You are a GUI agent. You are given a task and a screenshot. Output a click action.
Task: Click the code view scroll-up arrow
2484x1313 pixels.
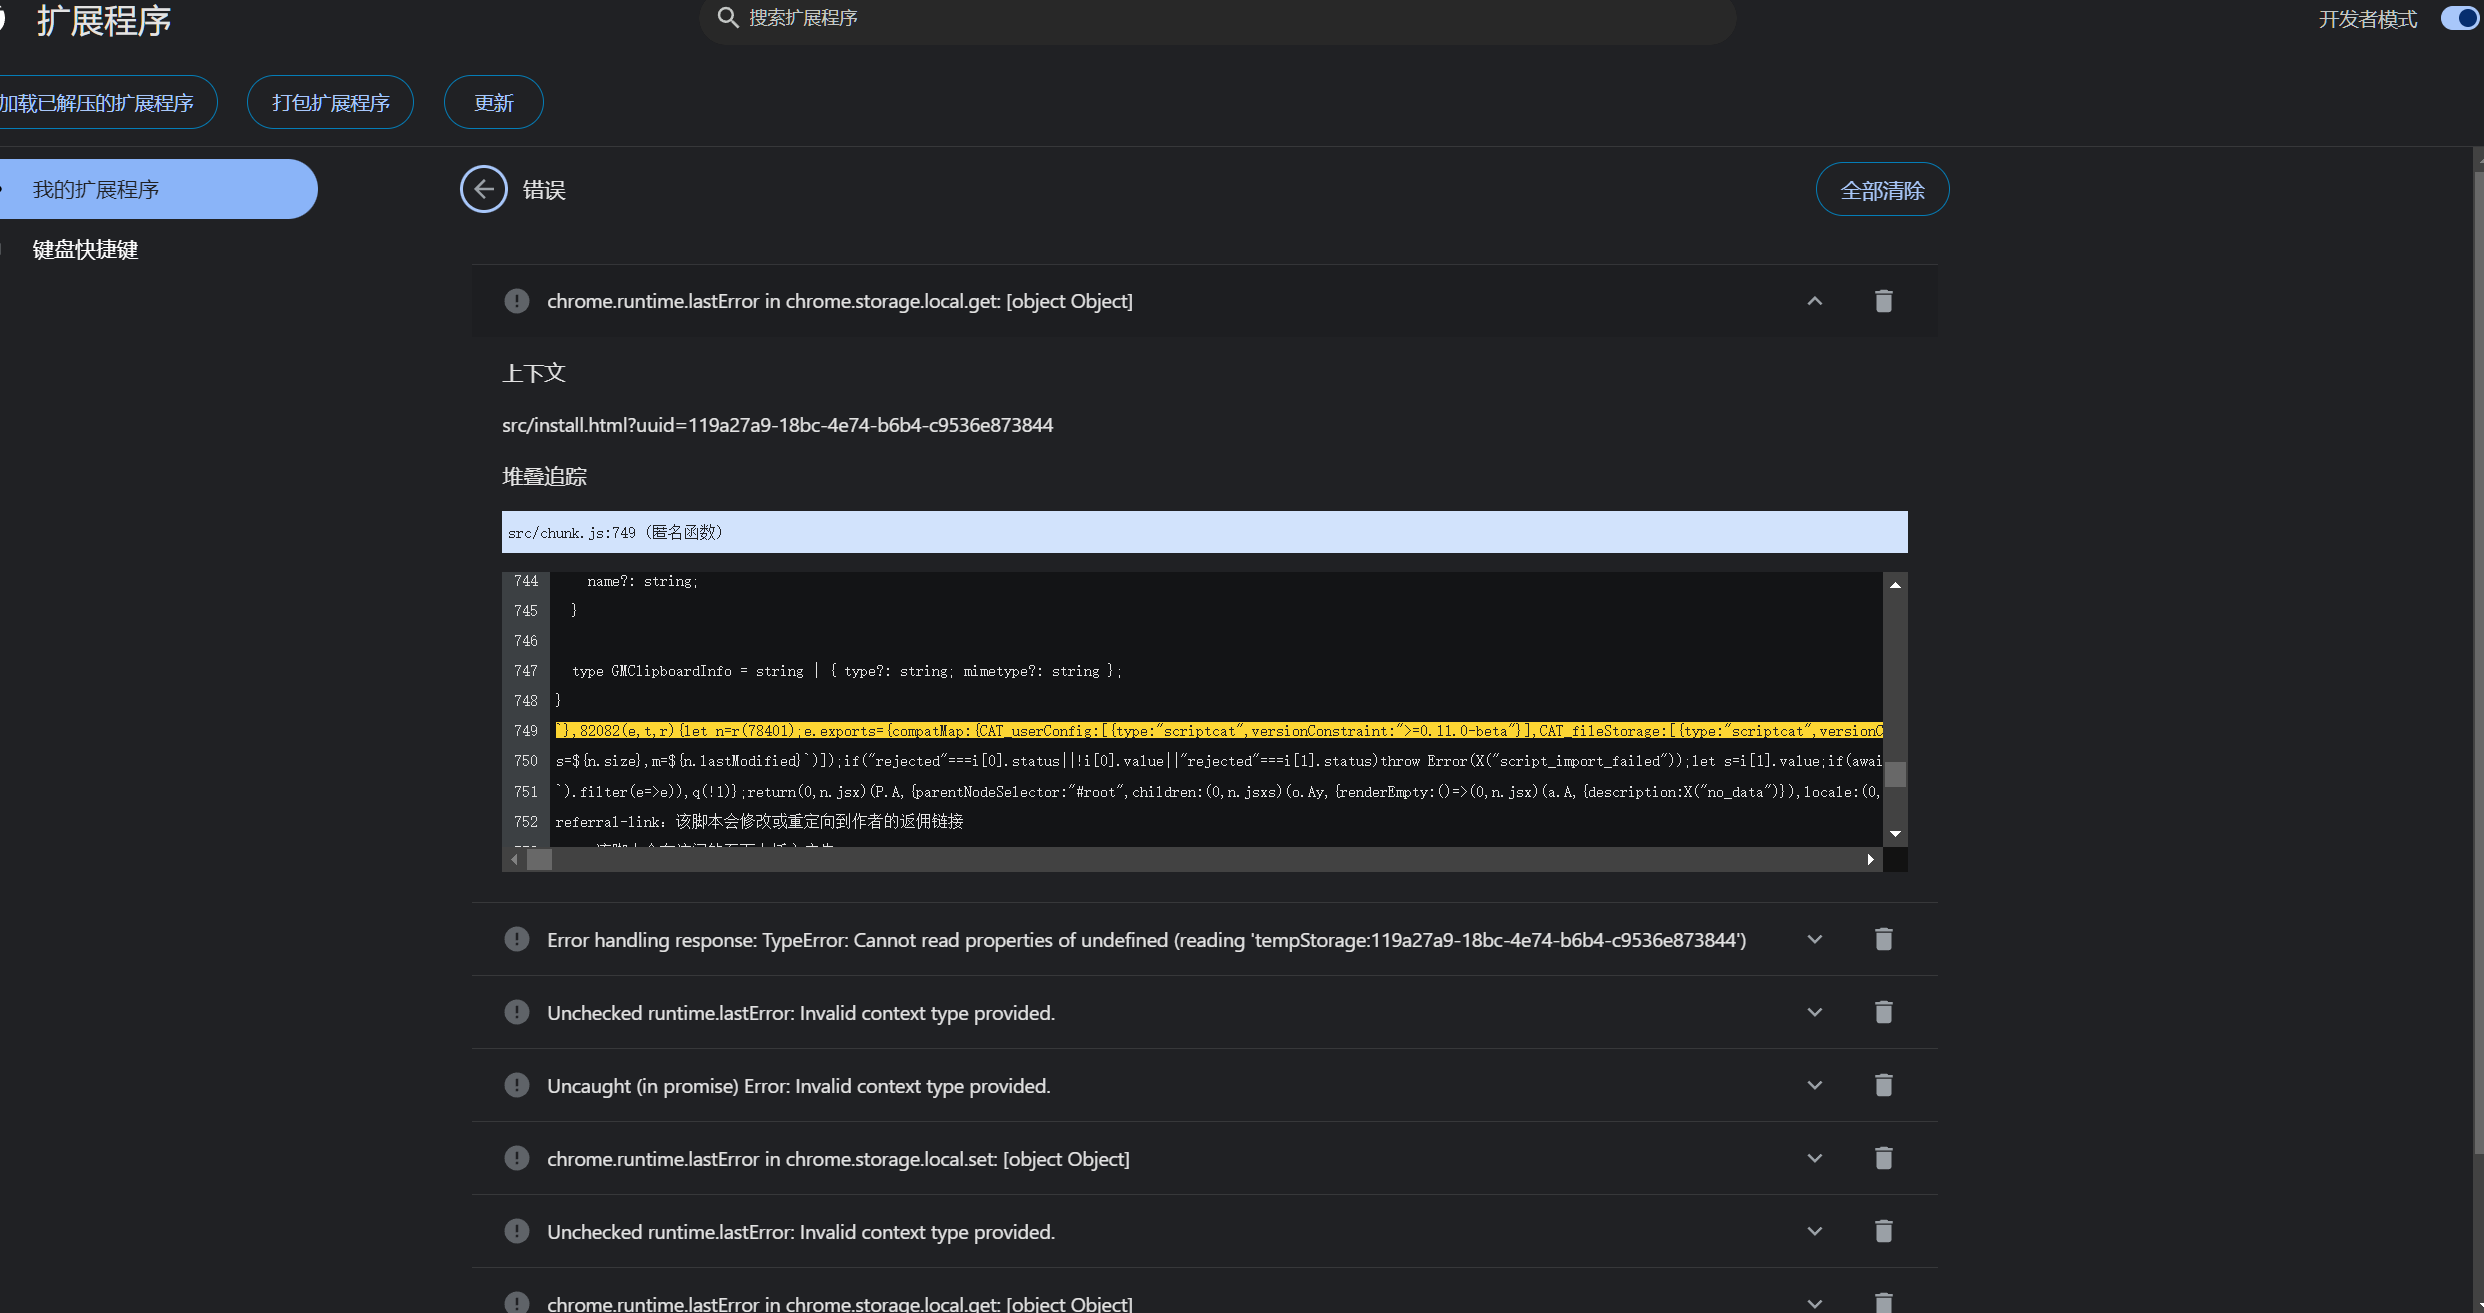(1895, 584)
